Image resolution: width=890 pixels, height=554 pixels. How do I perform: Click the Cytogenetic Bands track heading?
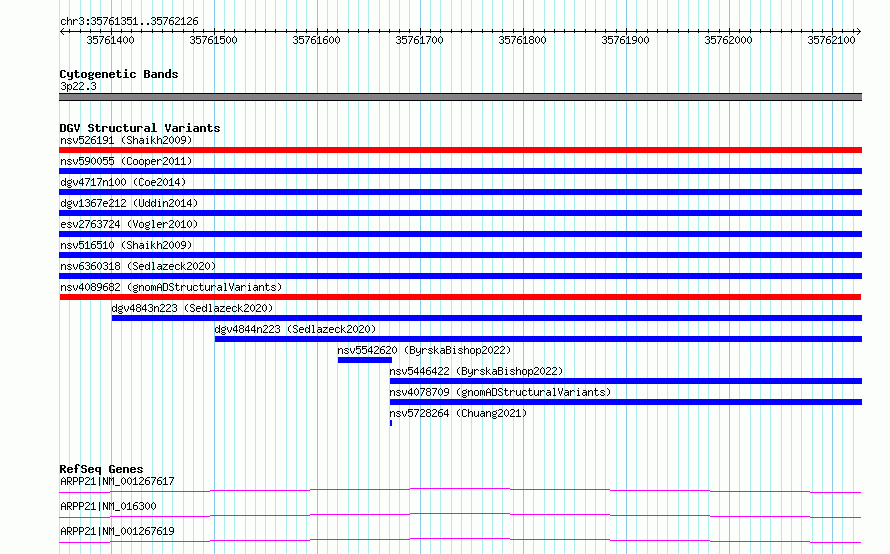pyautogui.click(x=119, y=74)
